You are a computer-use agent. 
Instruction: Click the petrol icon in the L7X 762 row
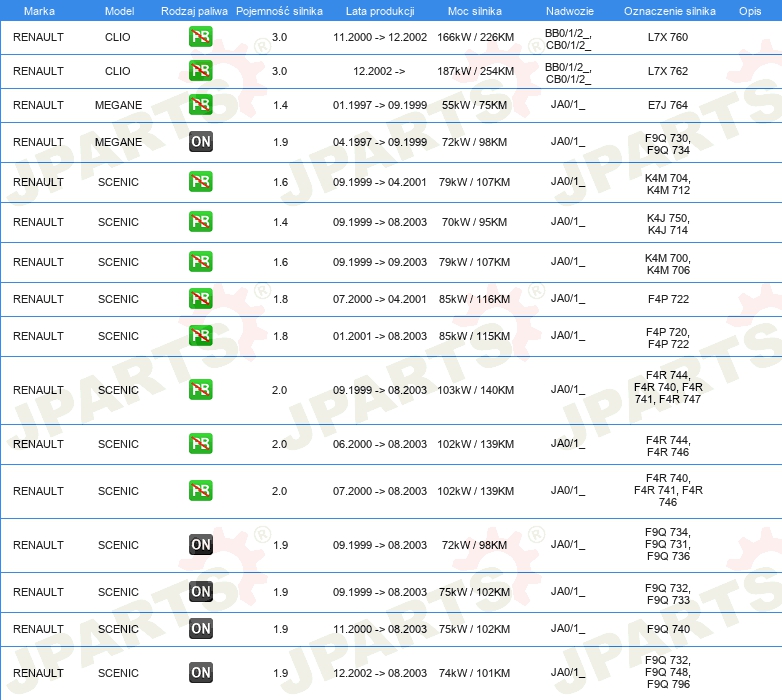tap(200, 71)
